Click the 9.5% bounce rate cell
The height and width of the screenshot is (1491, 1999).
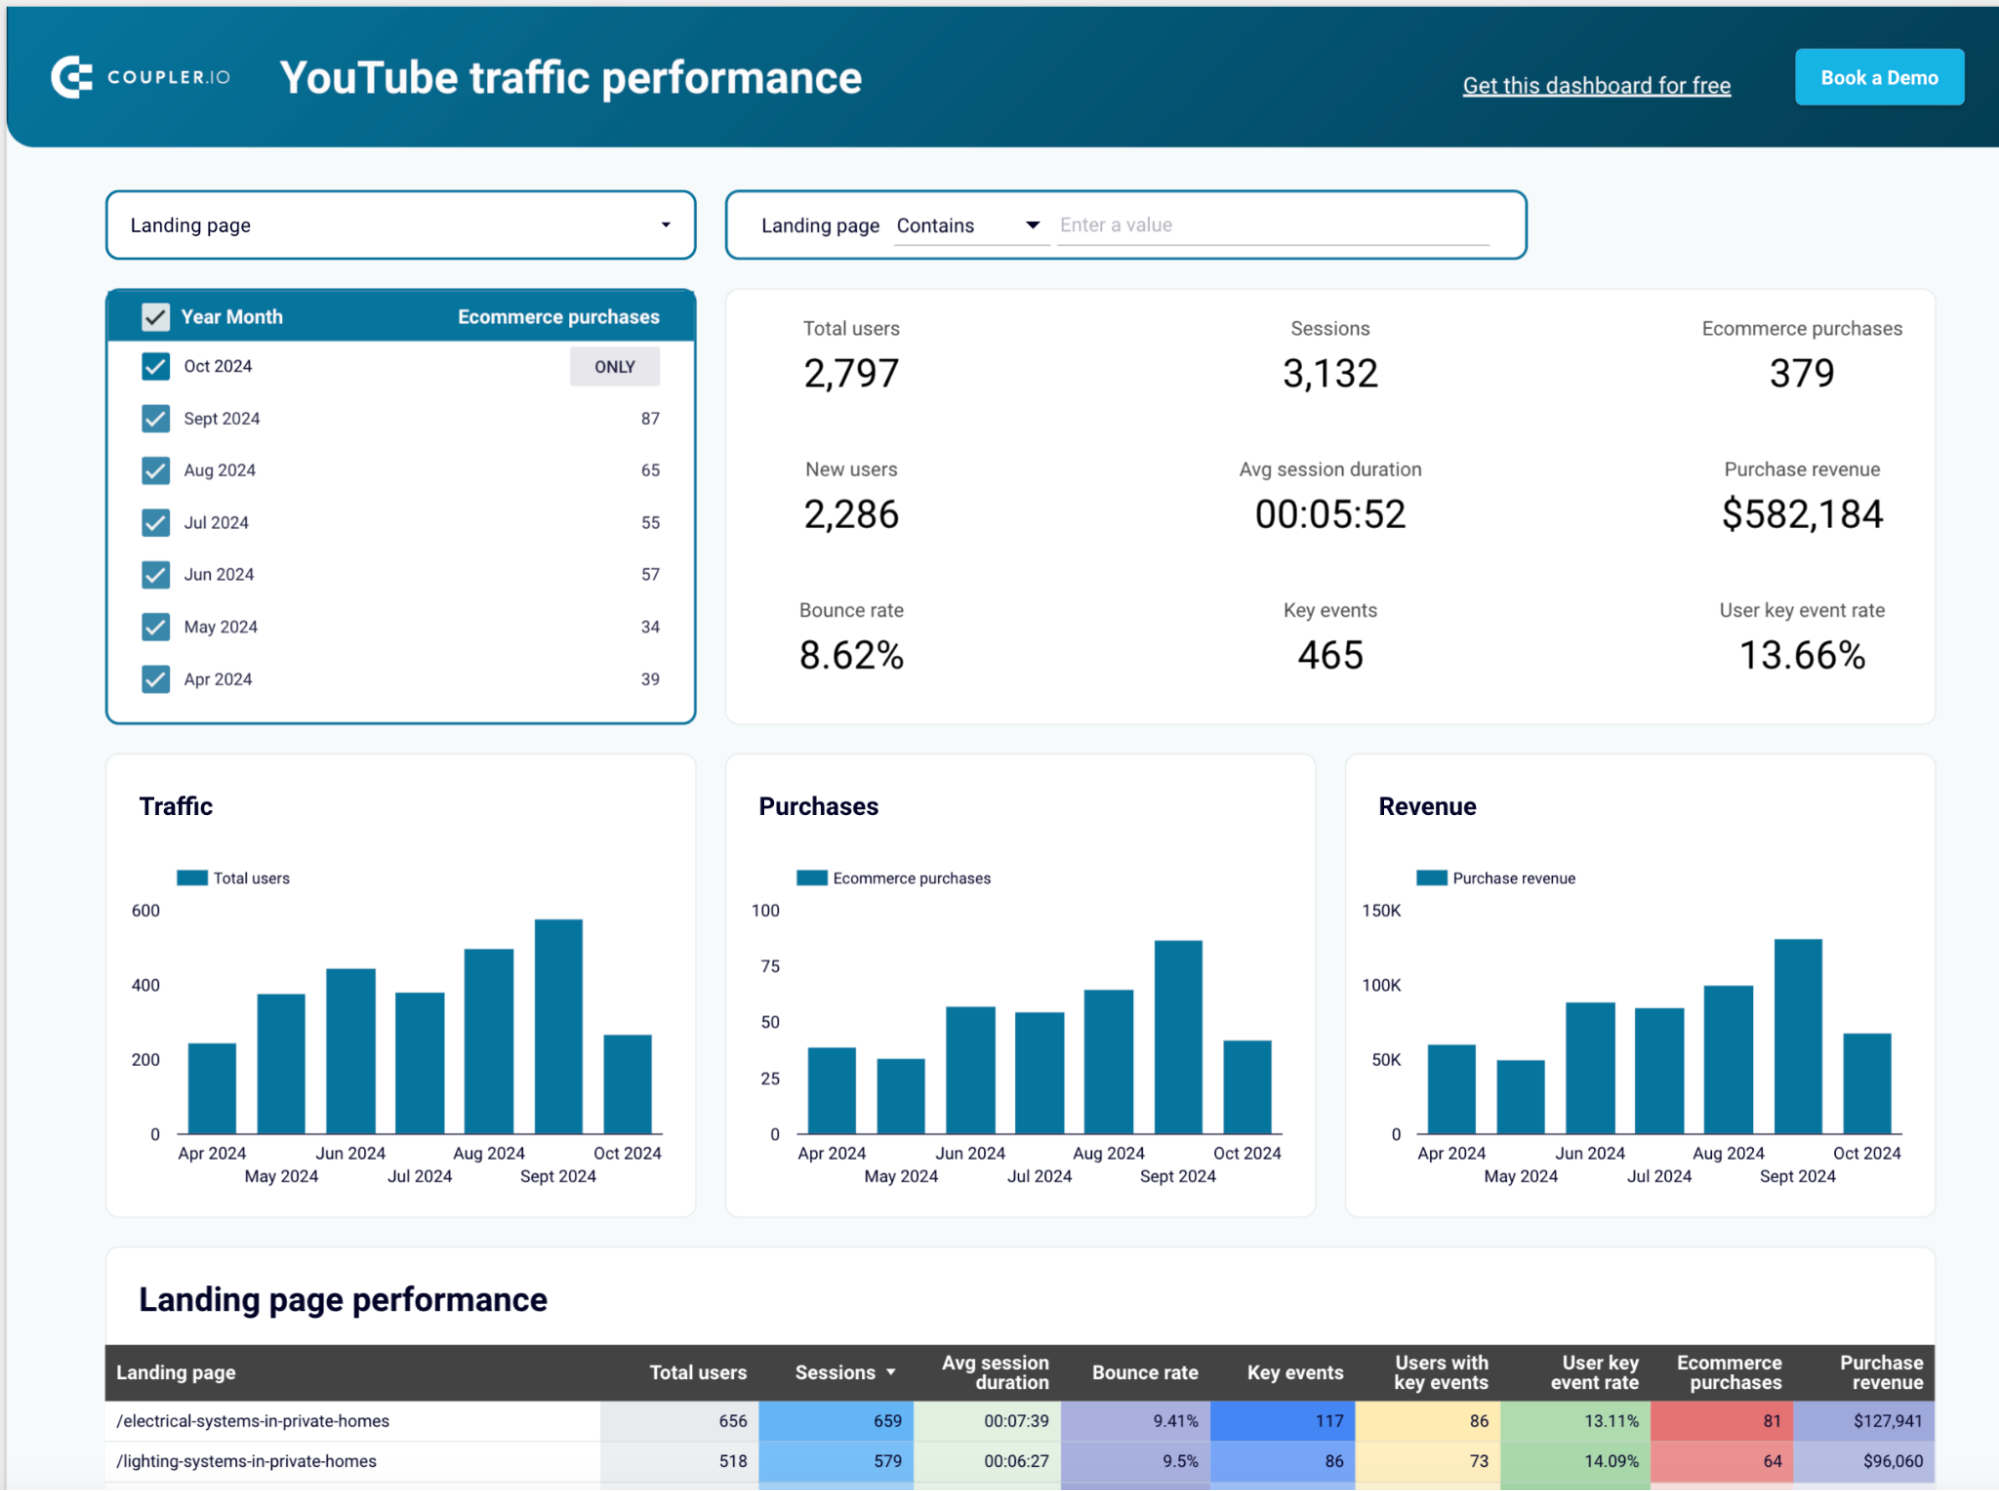1135,1461
